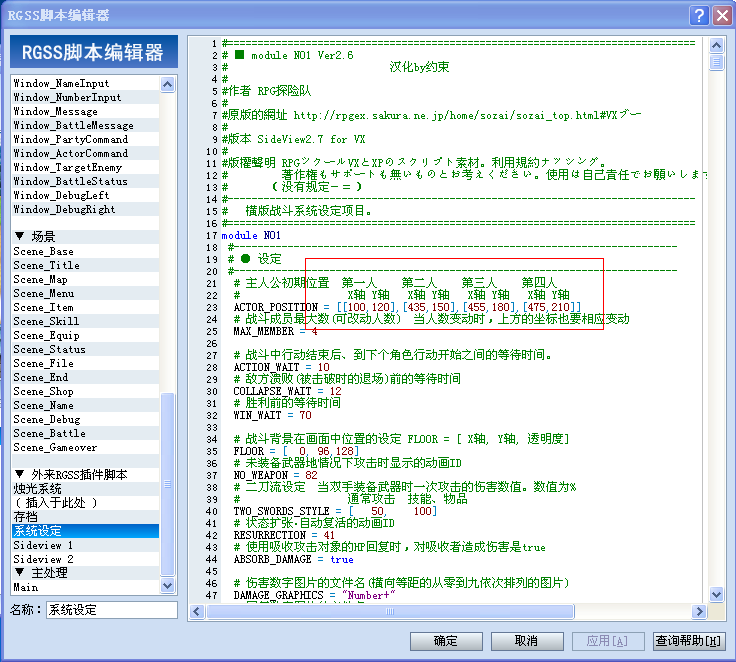Open the Scene_Base script
Screen dimensions: 736x662
(x=85, y=251)
